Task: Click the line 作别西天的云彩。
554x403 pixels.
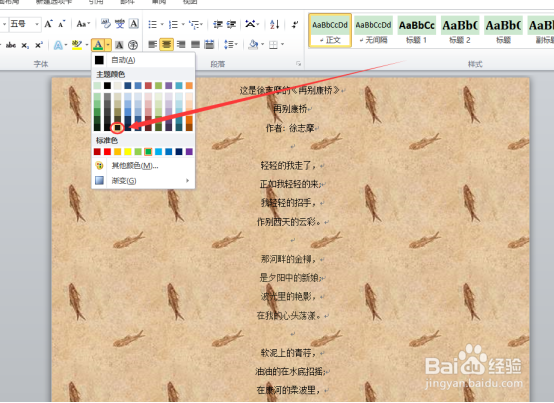Action: (288, 222)
